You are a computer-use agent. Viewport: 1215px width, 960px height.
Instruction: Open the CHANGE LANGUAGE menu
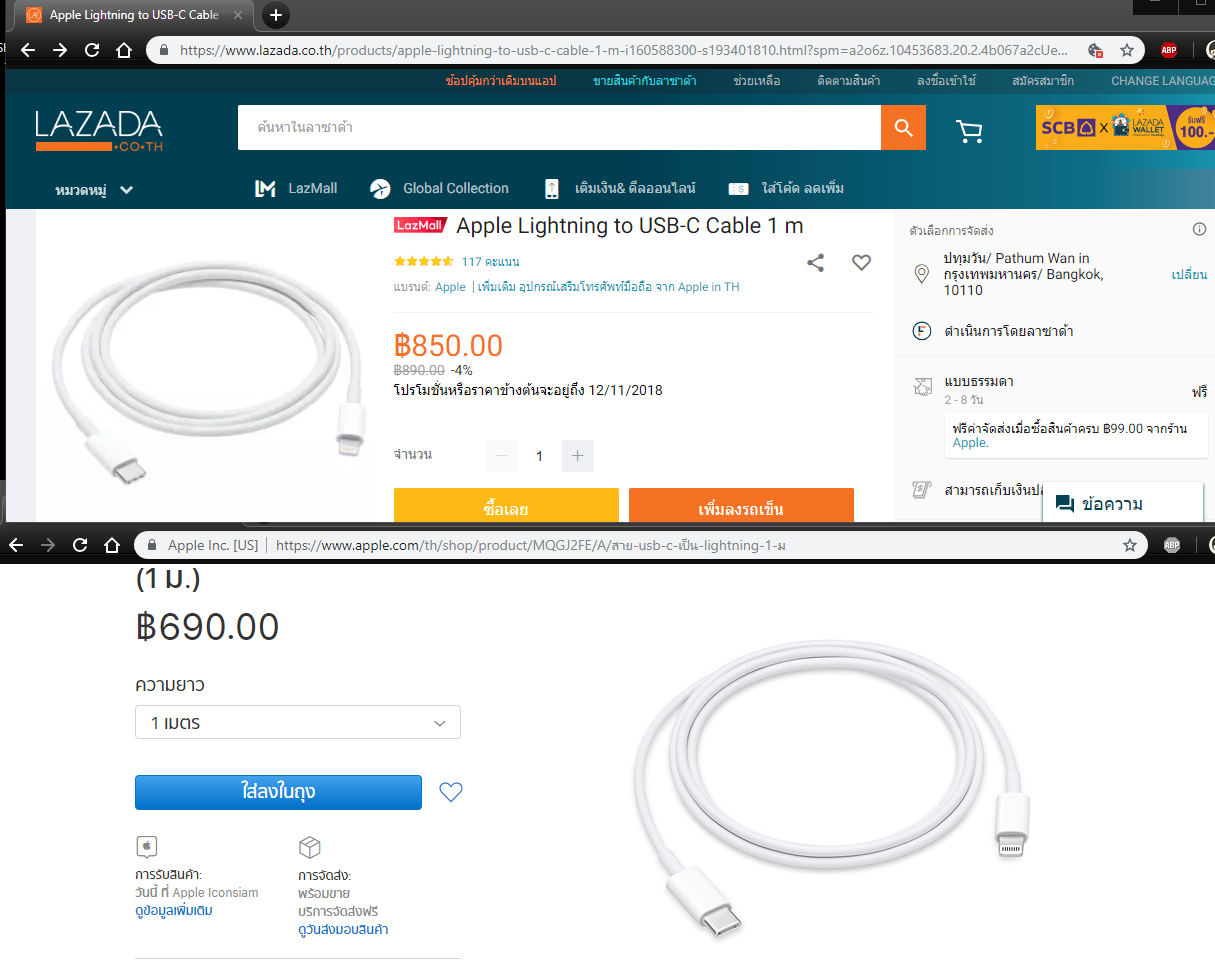(x=1162, y=81)
